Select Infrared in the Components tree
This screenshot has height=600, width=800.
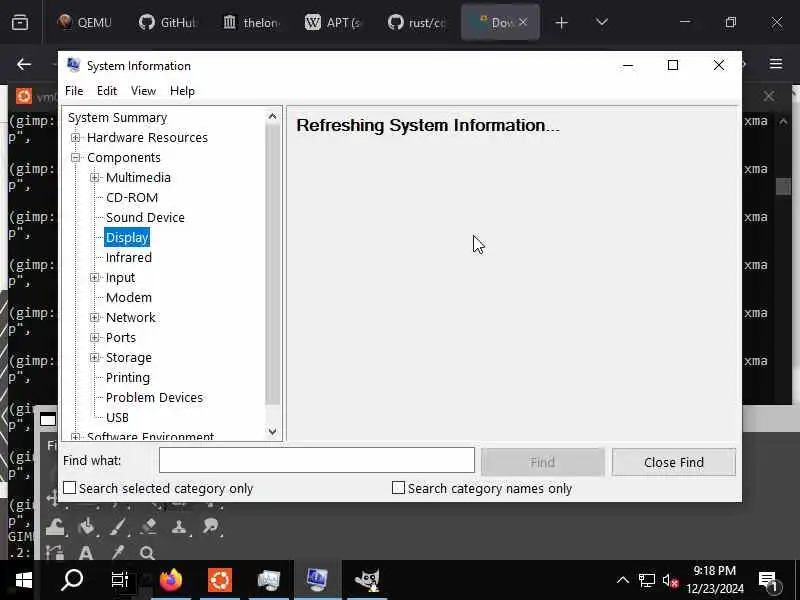129,257
